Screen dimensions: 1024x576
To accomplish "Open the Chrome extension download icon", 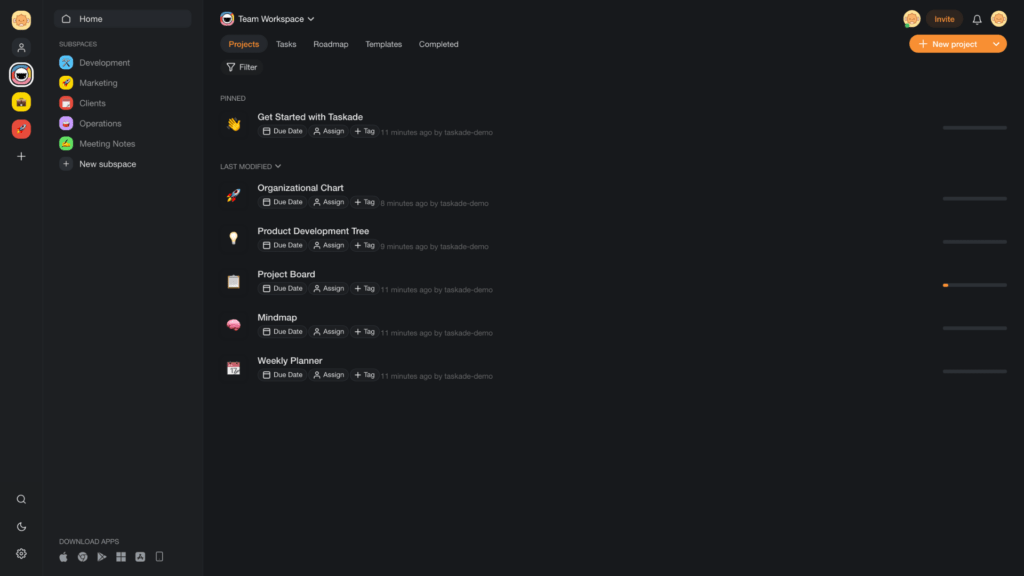I will point(82,557).
